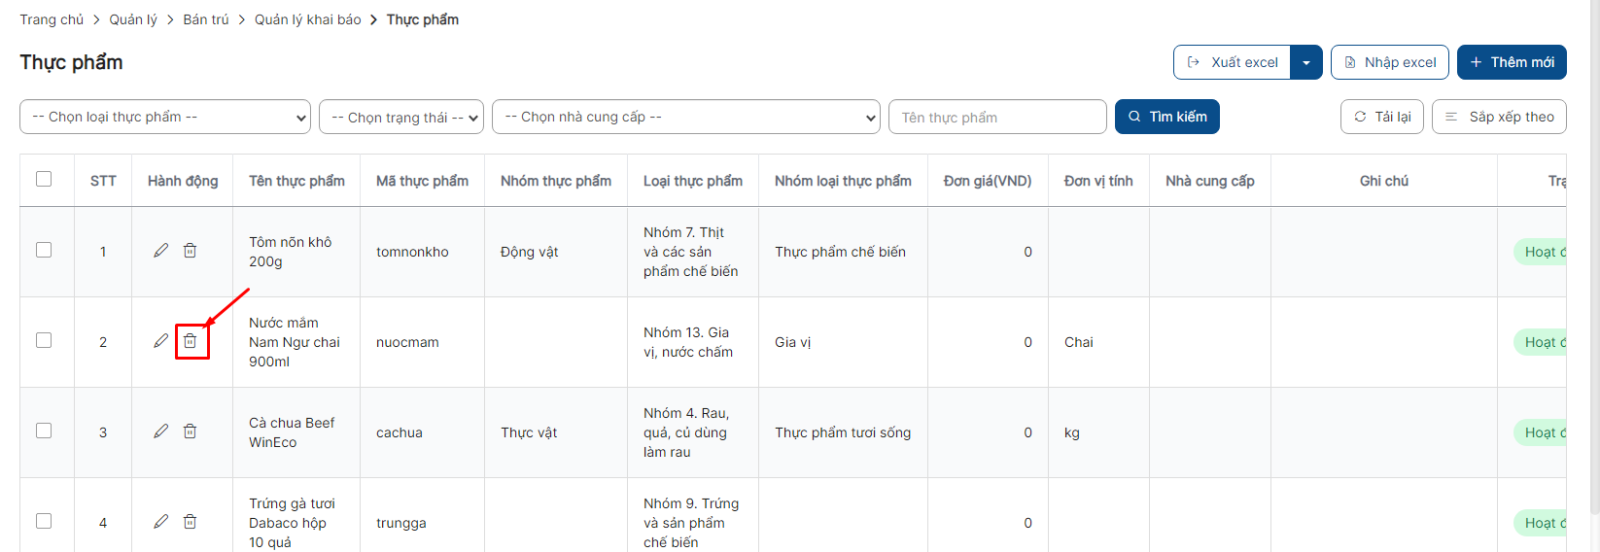The image size is (1600, 552).
Task: Tick the checkbox for row 3 cachua
Action: [44, 430]
